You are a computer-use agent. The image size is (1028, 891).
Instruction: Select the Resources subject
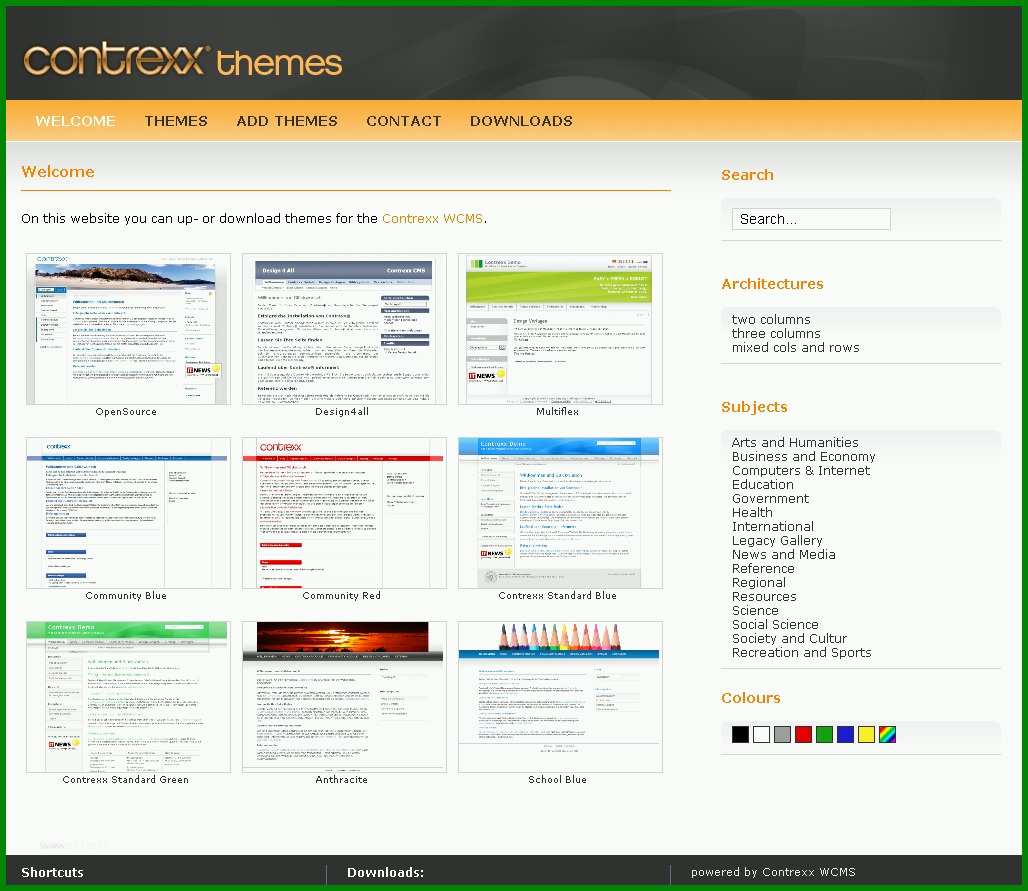[x=764, y=597]
